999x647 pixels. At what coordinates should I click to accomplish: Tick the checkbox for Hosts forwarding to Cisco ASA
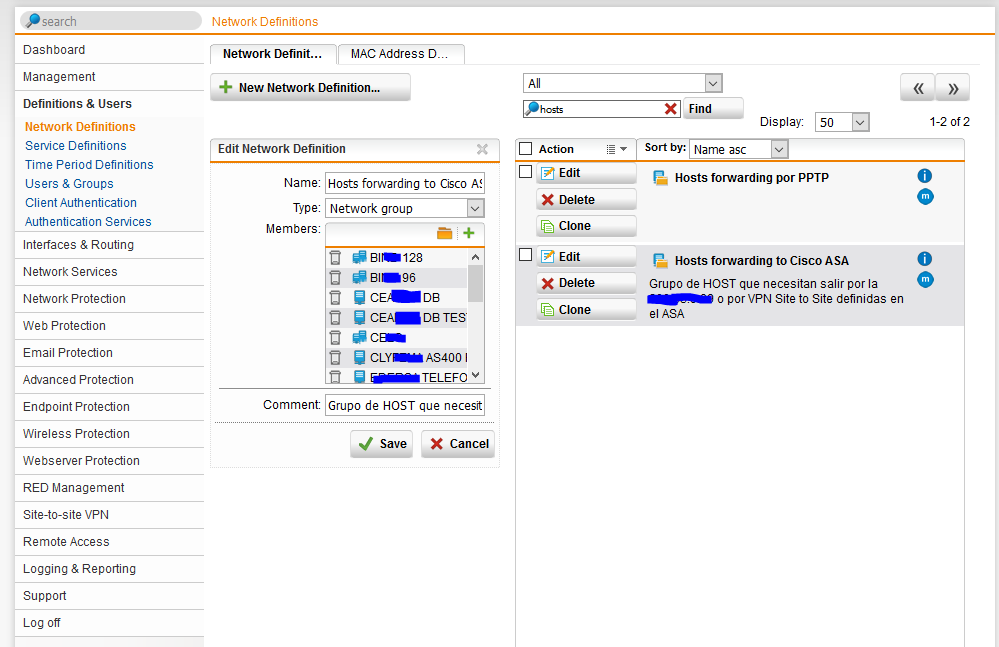[x=526, y=256]
